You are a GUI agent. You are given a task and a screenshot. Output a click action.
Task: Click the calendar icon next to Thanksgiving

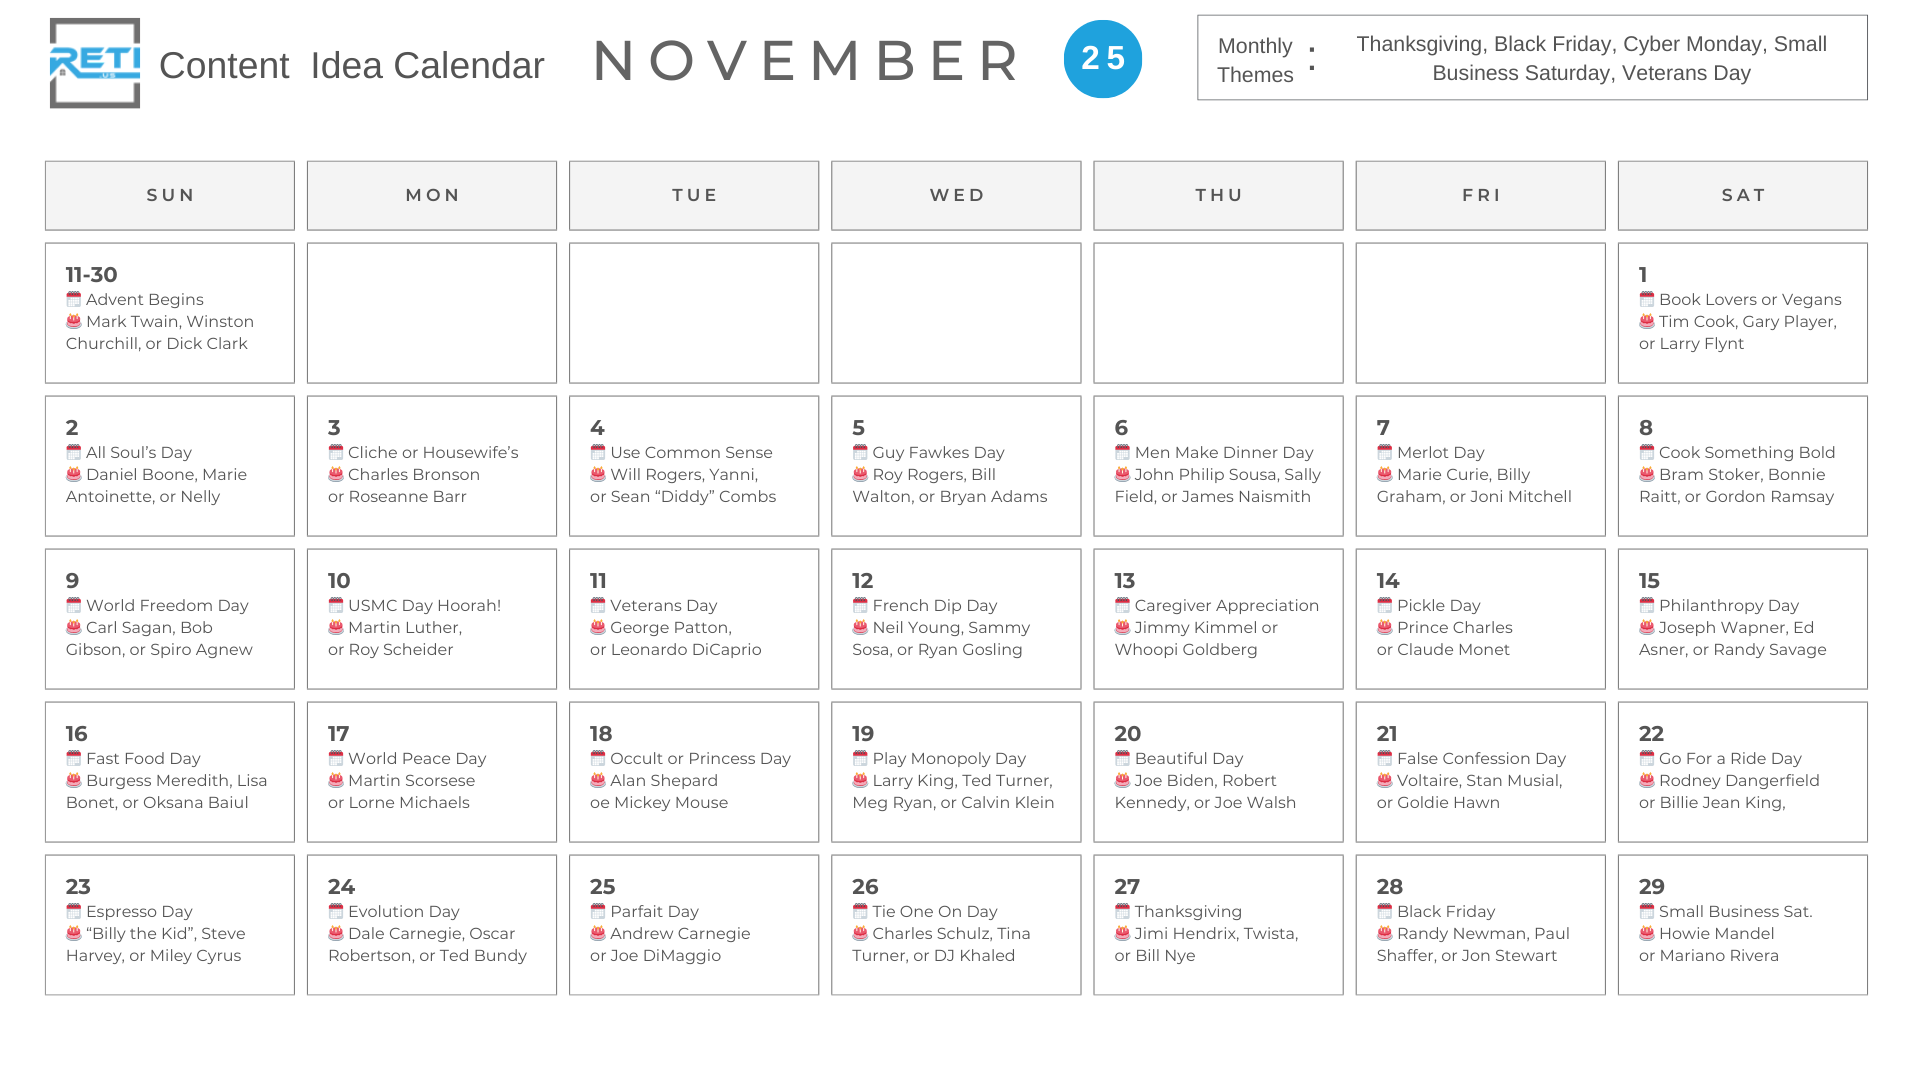pyautogui.click(x=1122, y=911)
